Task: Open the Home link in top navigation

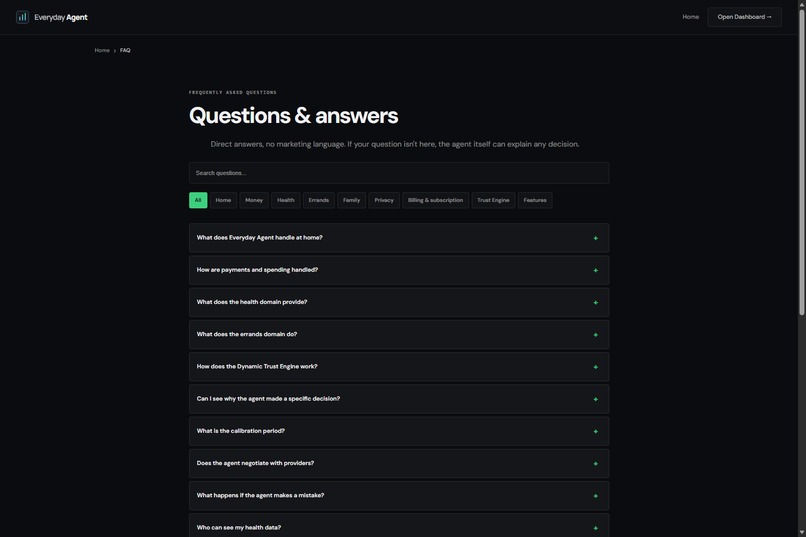Action: click(x=690, y=17)
